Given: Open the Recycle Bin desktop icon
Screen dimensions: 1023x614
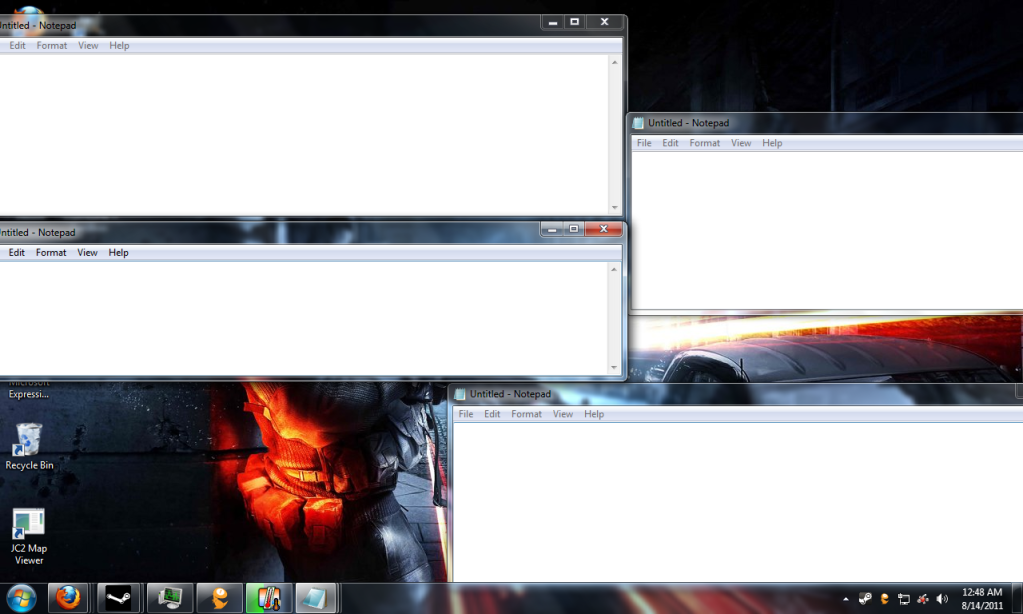Looking at the screenshot, I should point(29,446).
